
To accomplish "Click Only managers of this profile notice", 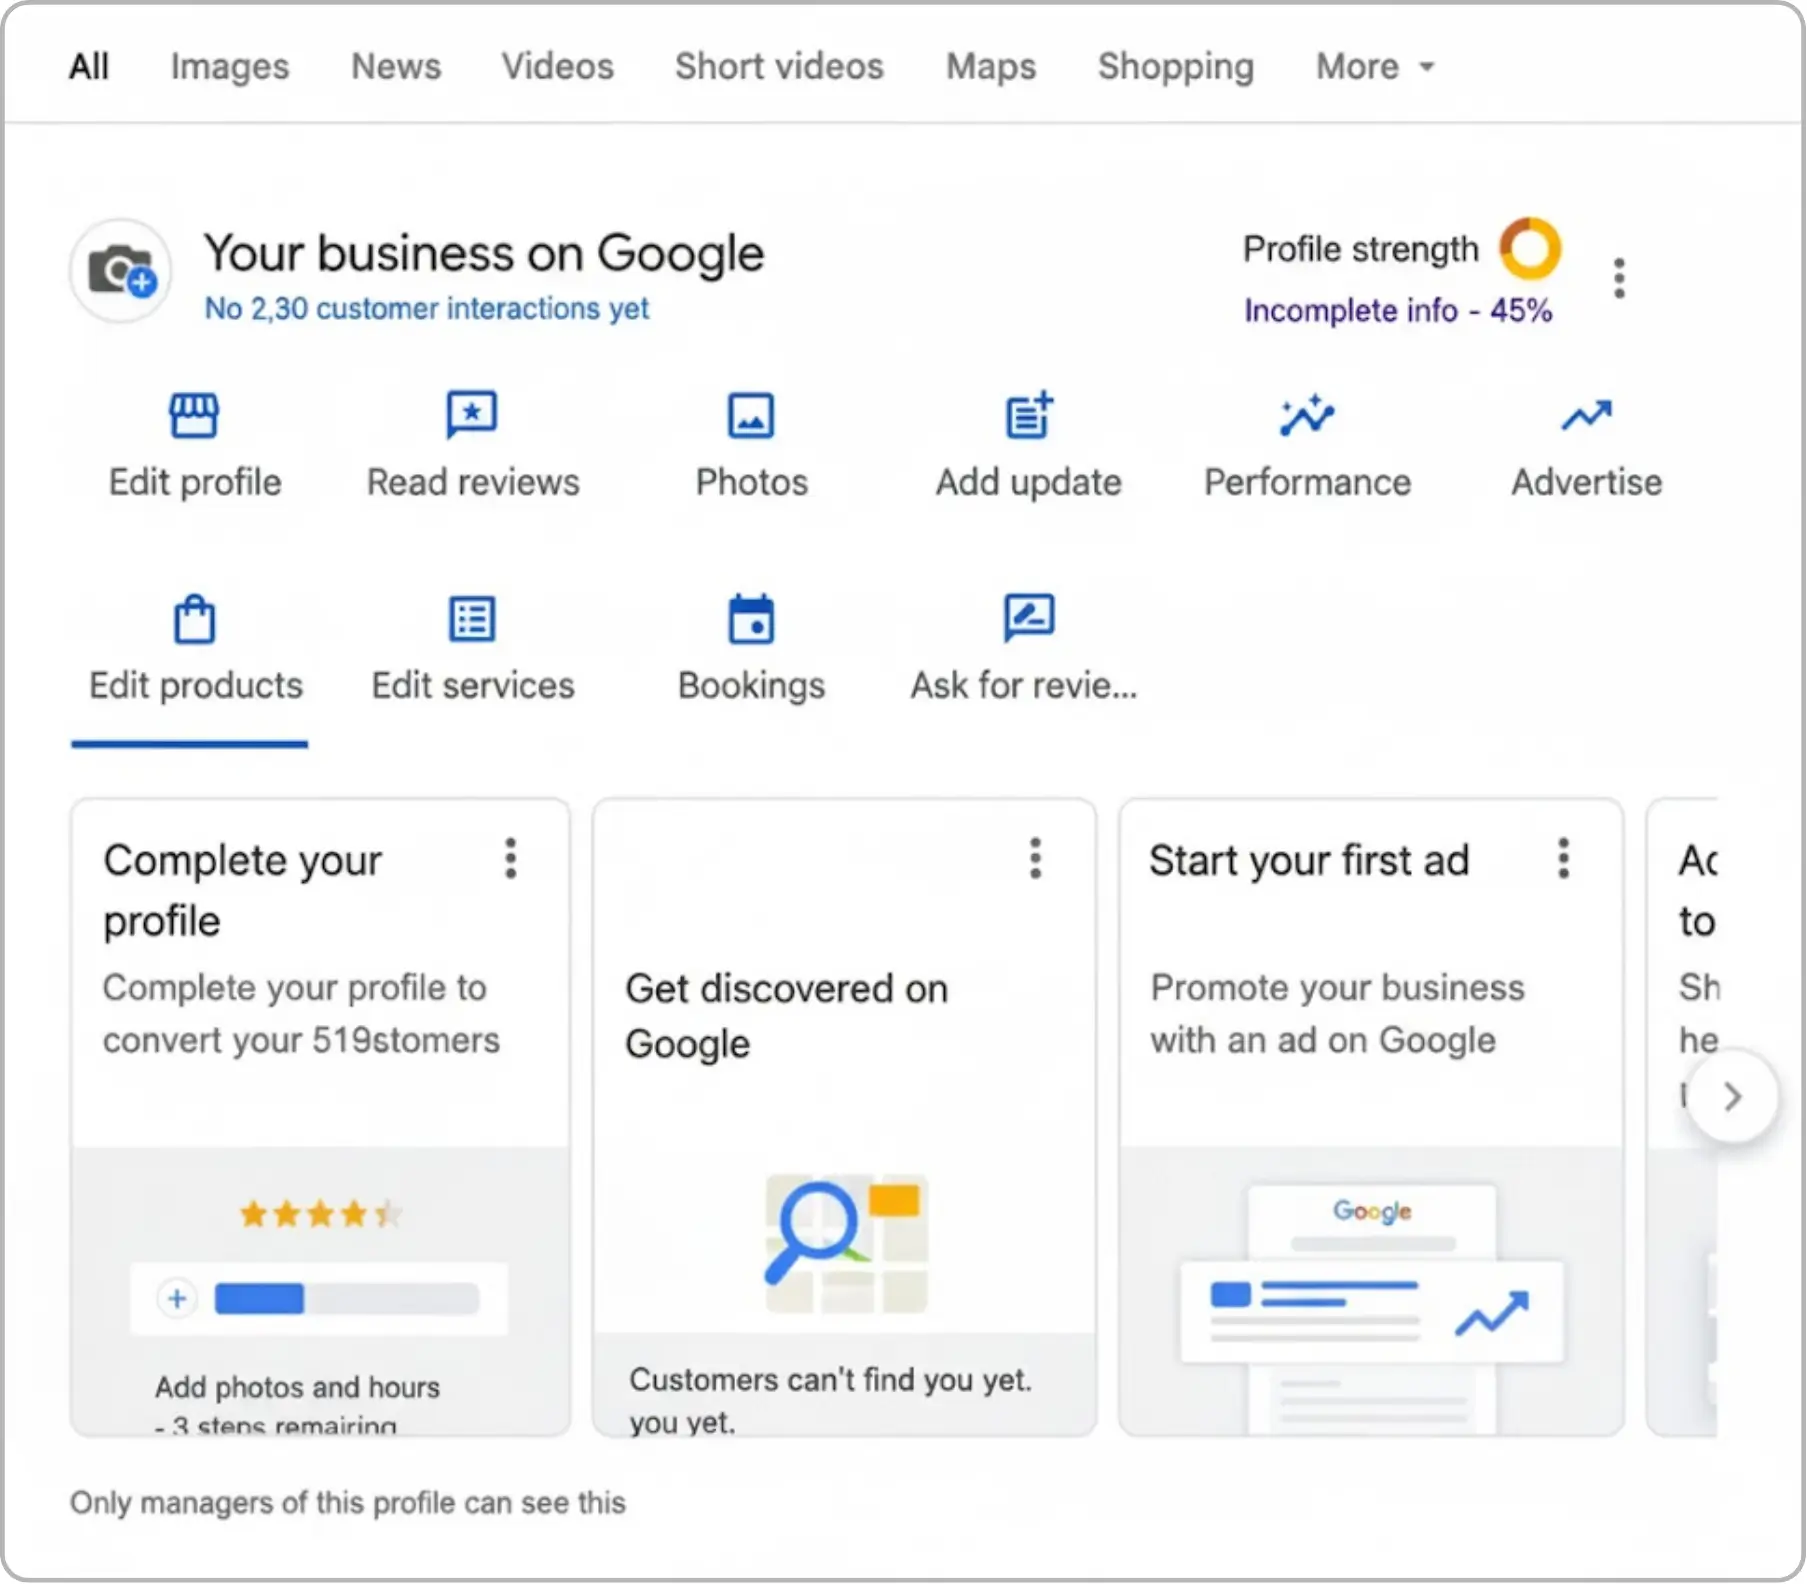I will (347, 1502).
